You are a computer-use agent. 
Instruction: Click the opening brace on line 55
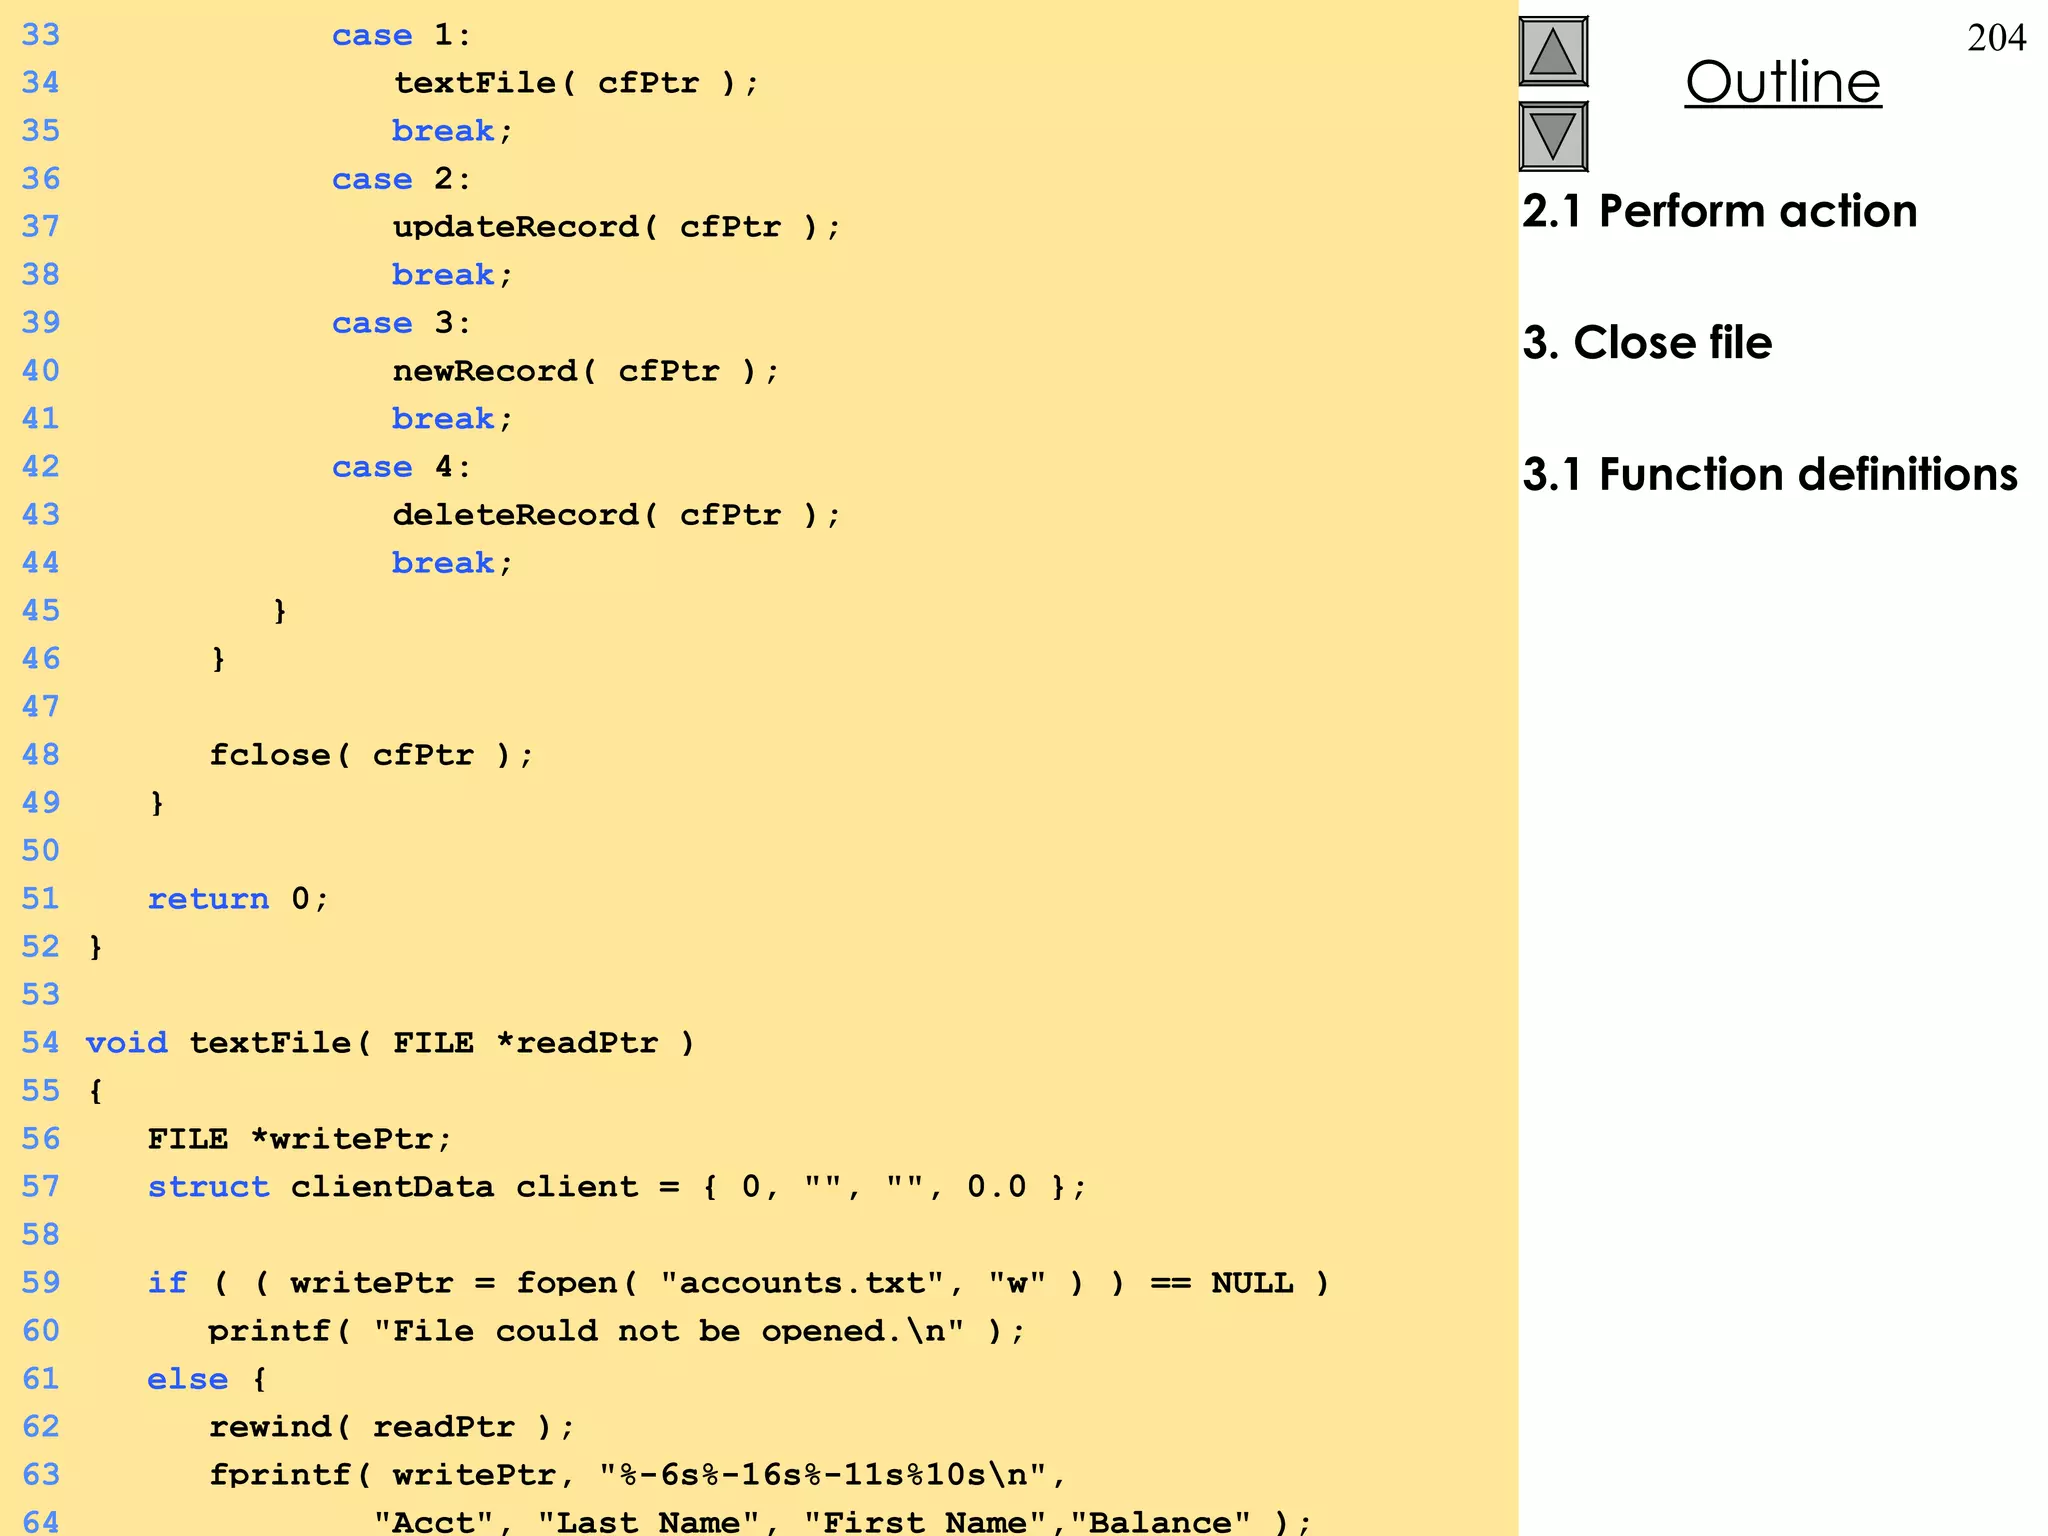[96, 1091]
